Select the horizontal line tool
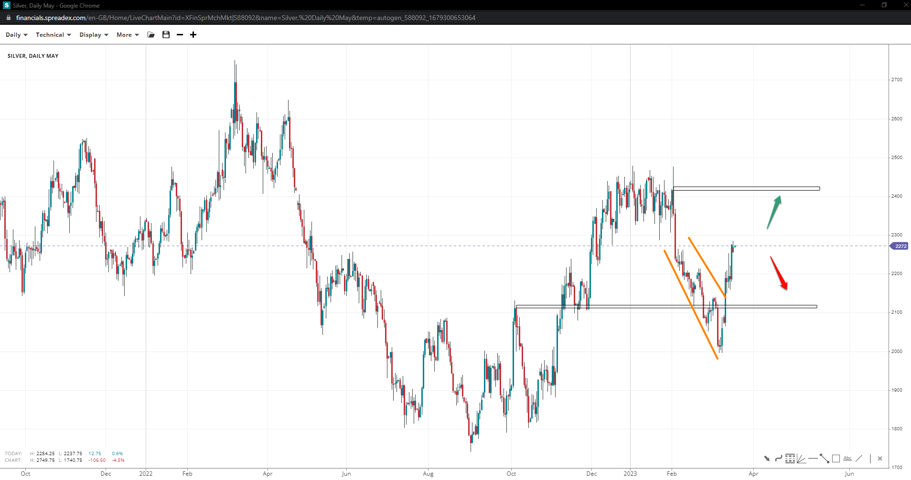The width and height of the screenshot is (911, 480). 813,459
